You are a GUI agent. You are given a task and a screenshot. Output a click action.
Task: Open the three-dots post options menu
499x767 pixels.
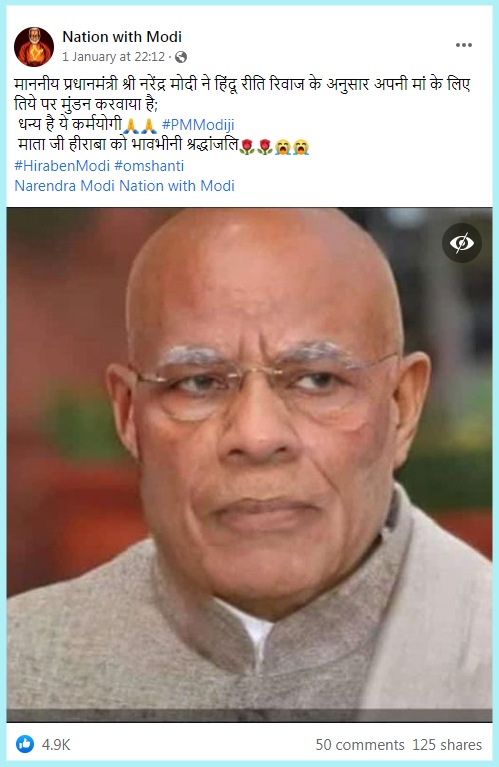coord(463,45)
